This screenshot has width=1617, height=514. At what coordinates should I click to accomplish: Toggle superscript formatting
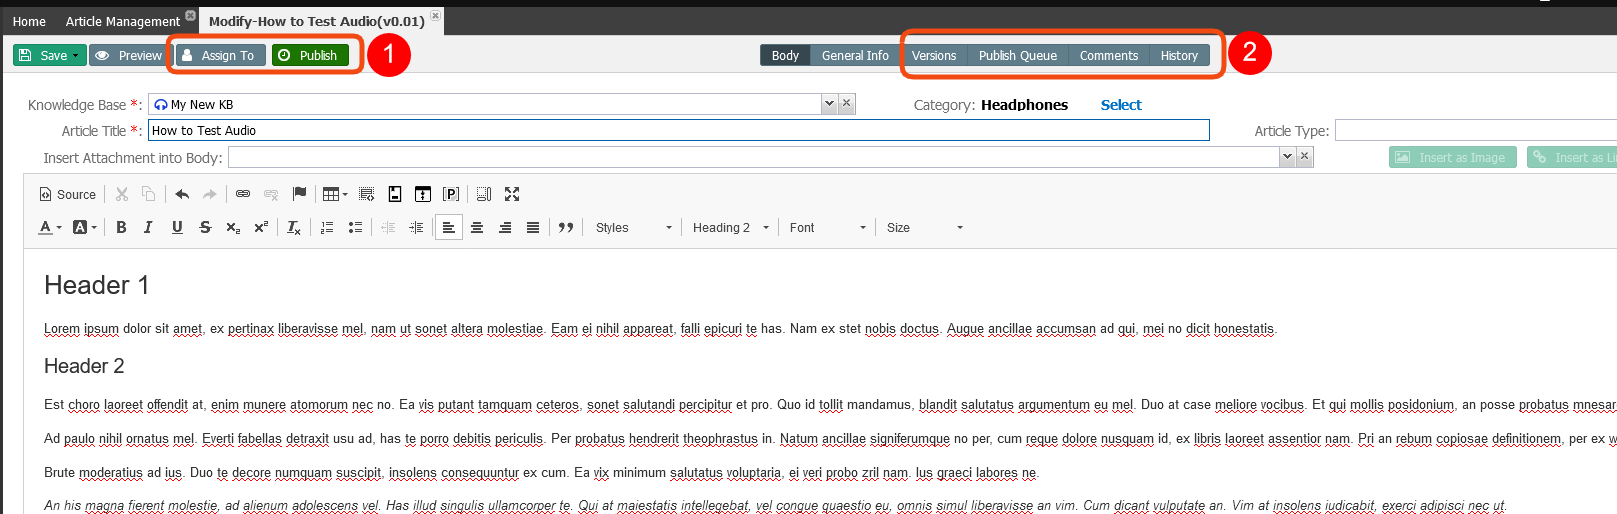(261, 227)
